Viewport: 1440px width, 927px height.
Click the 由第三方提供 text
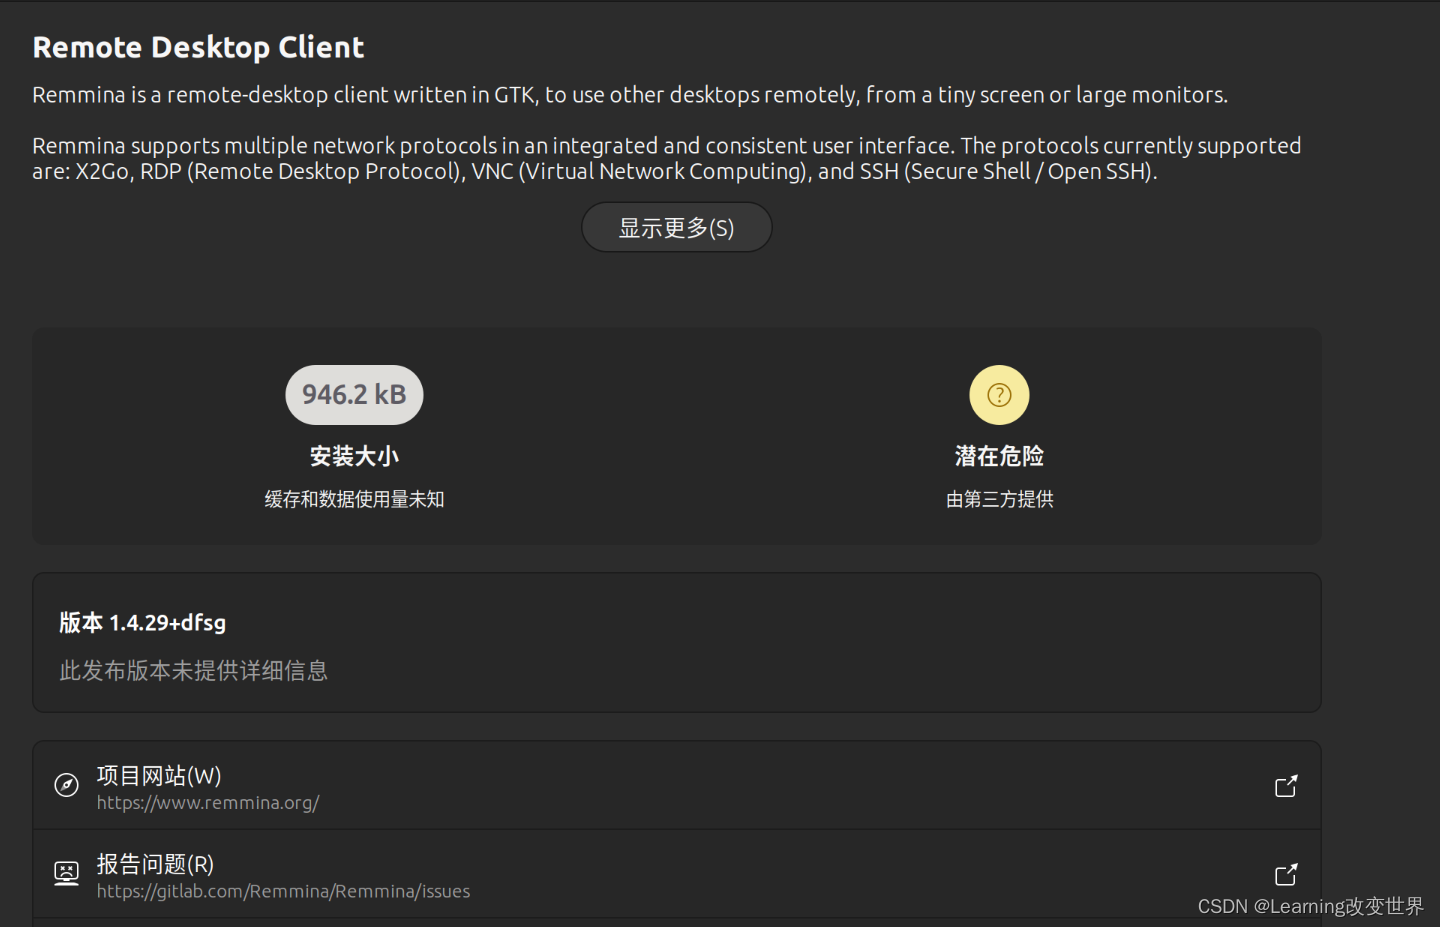pyautogui.click(x=999, y=499)
